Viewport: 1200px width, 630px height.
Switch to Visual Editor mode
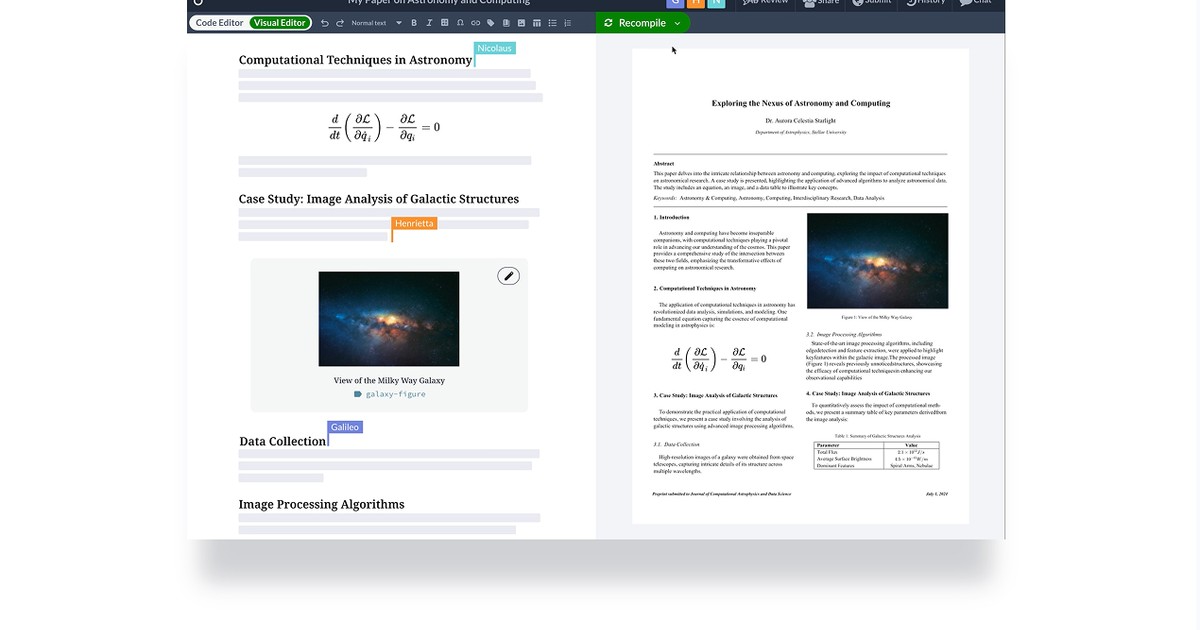coord(280,23)
